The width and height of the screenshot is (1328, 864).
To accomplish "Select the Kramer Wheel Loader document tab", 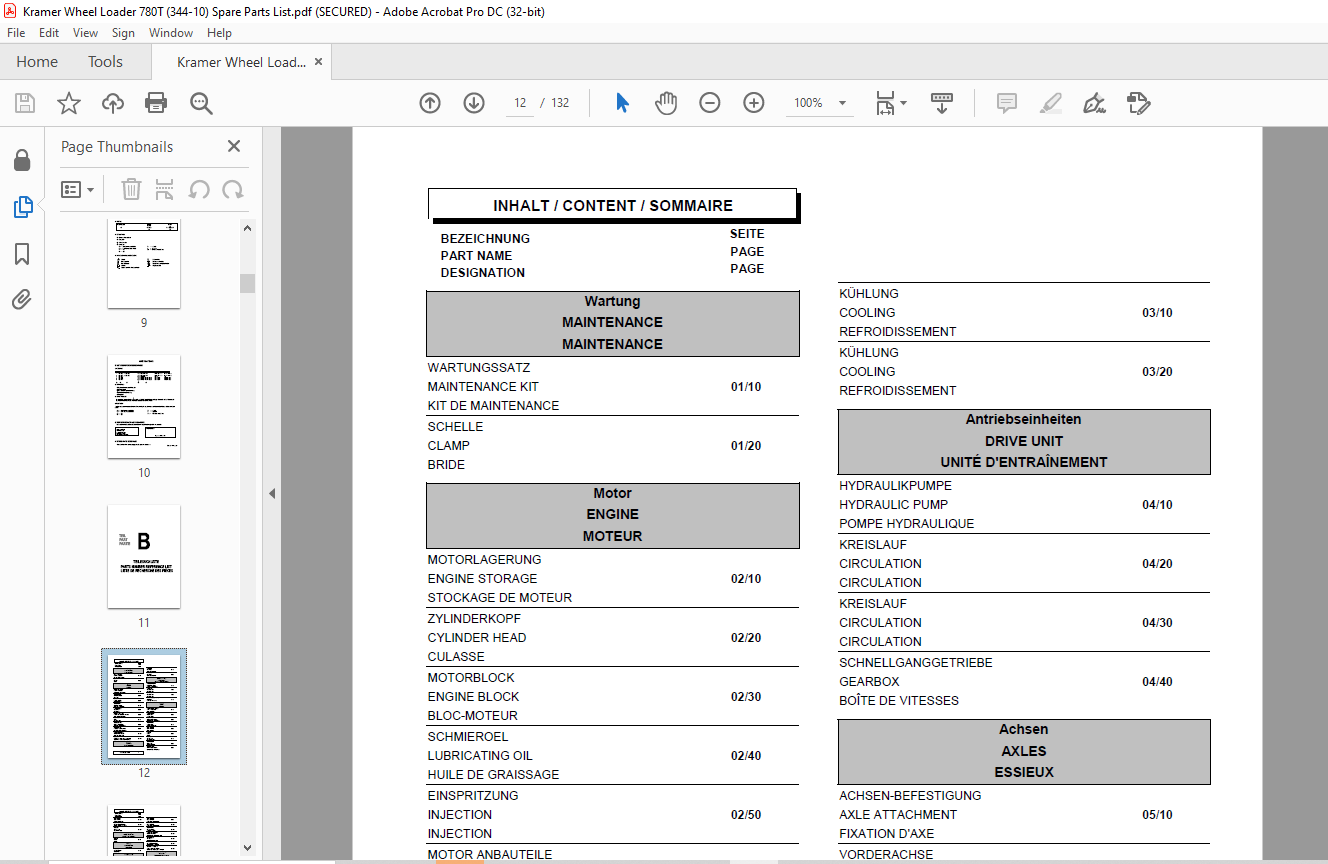I will tap(241, 62).
